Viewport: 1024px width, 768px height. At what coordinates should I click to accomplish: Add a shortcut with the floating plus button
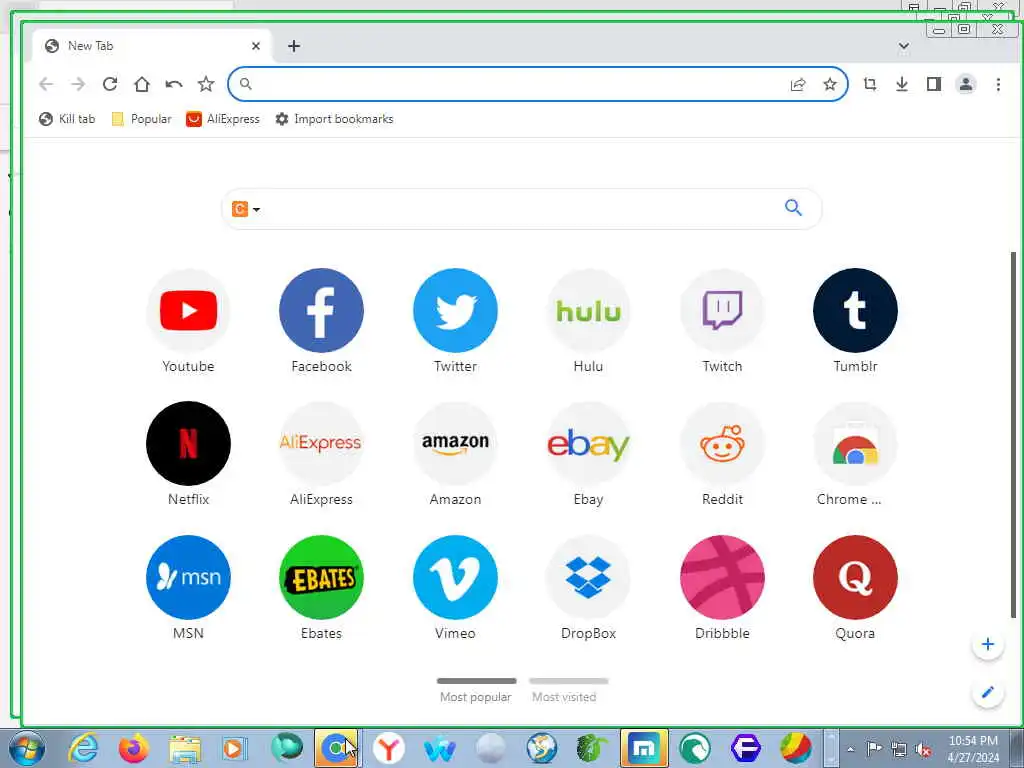pyautogui.click(x=987, y=645)
